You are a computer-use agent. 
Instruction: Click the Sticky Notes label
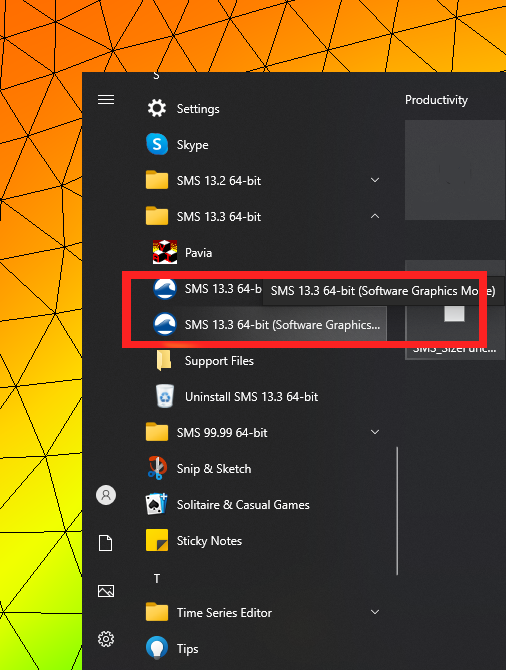click(x=209, y=541)
